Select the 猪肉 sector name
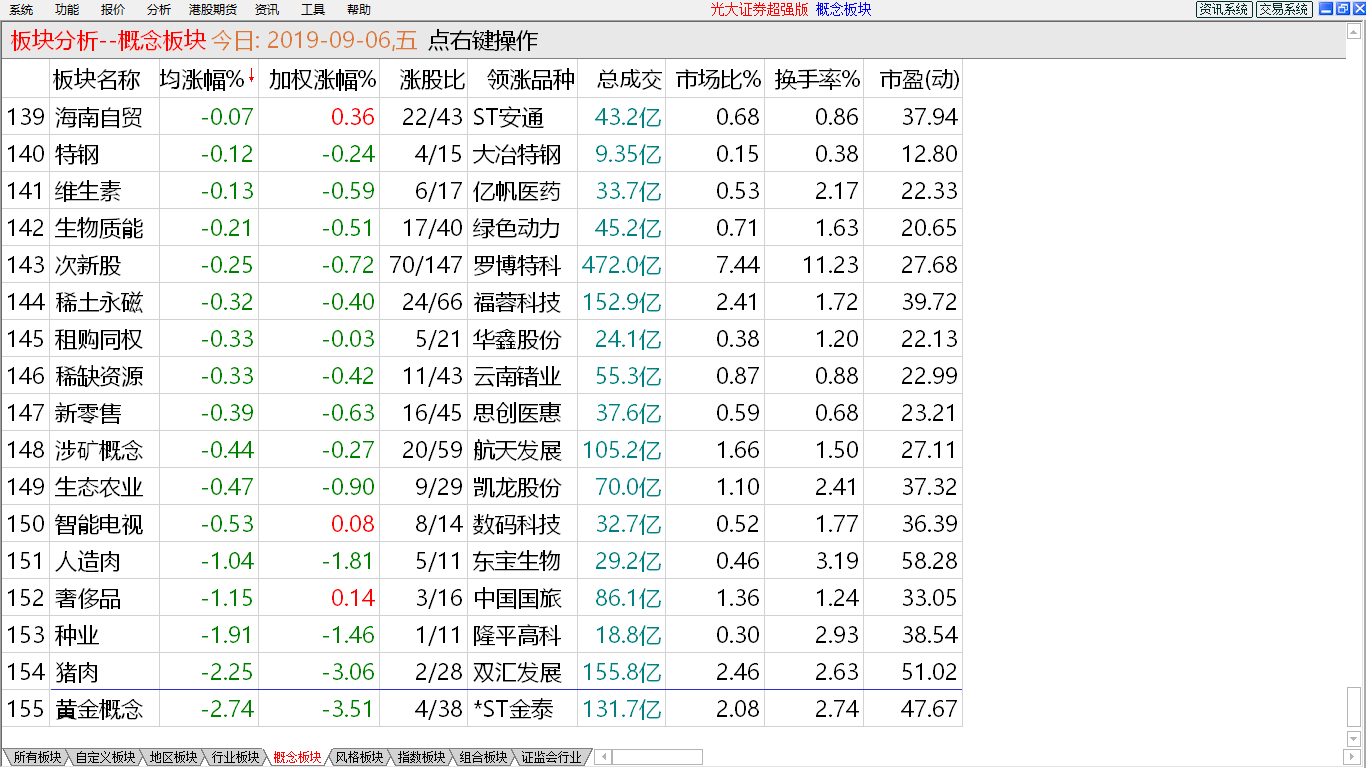Screen dimensions: 1366x768 tap(77, 672)
